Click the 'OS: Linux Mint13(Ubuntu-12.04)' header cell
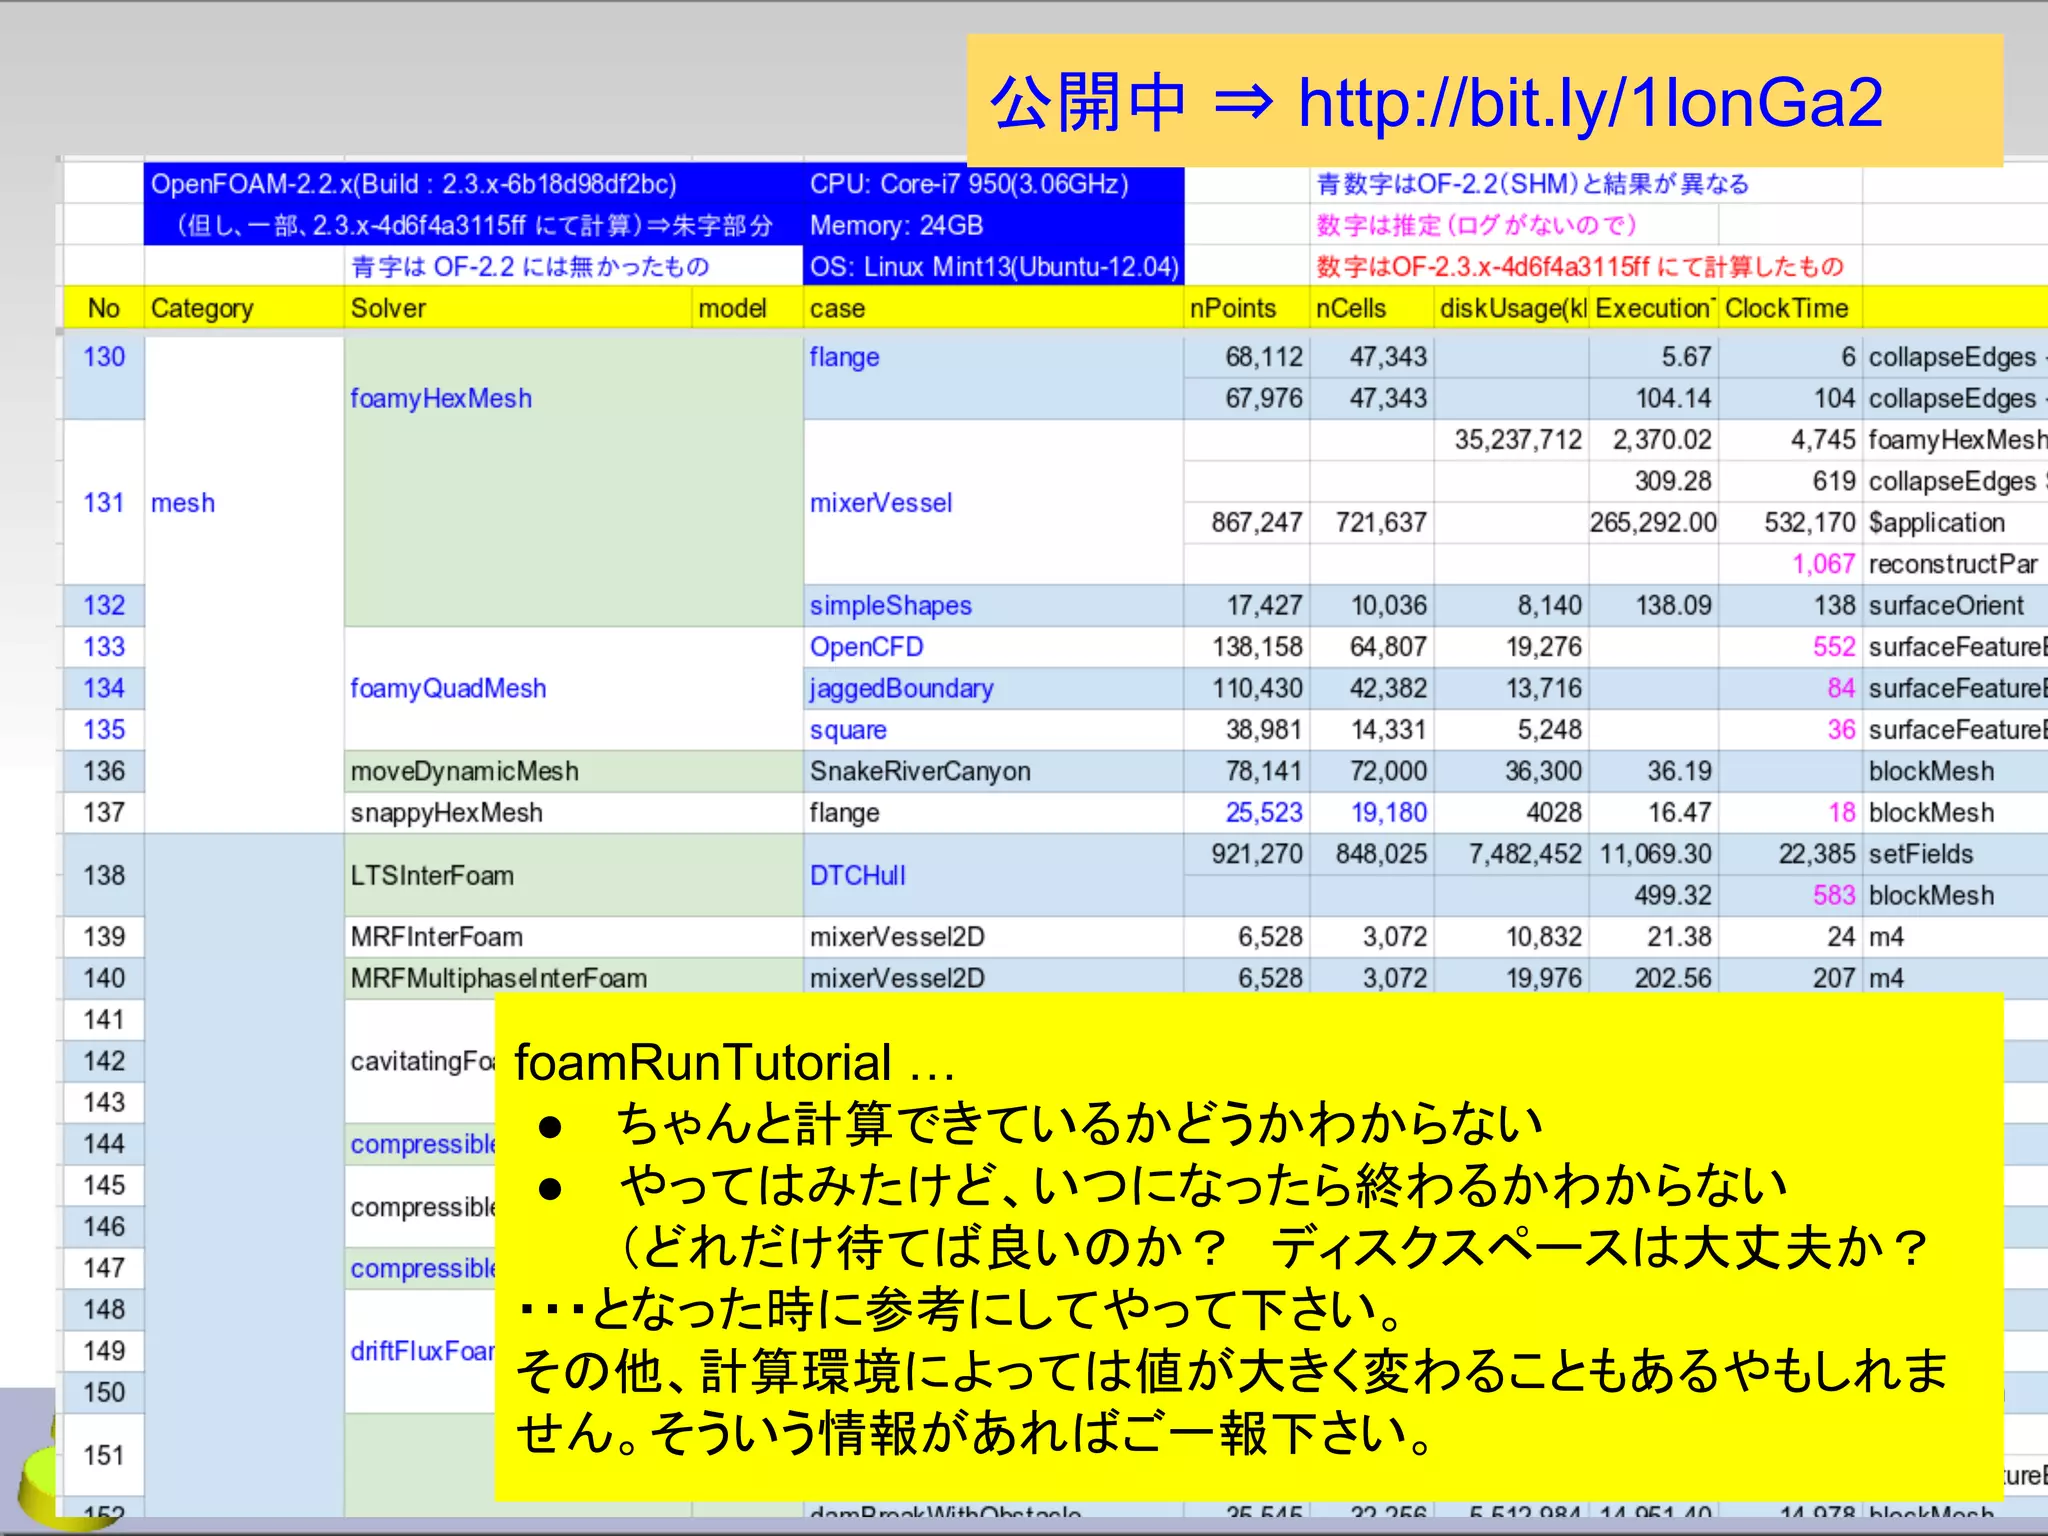Viewport: 2048px width, 1536px height. 993,267
